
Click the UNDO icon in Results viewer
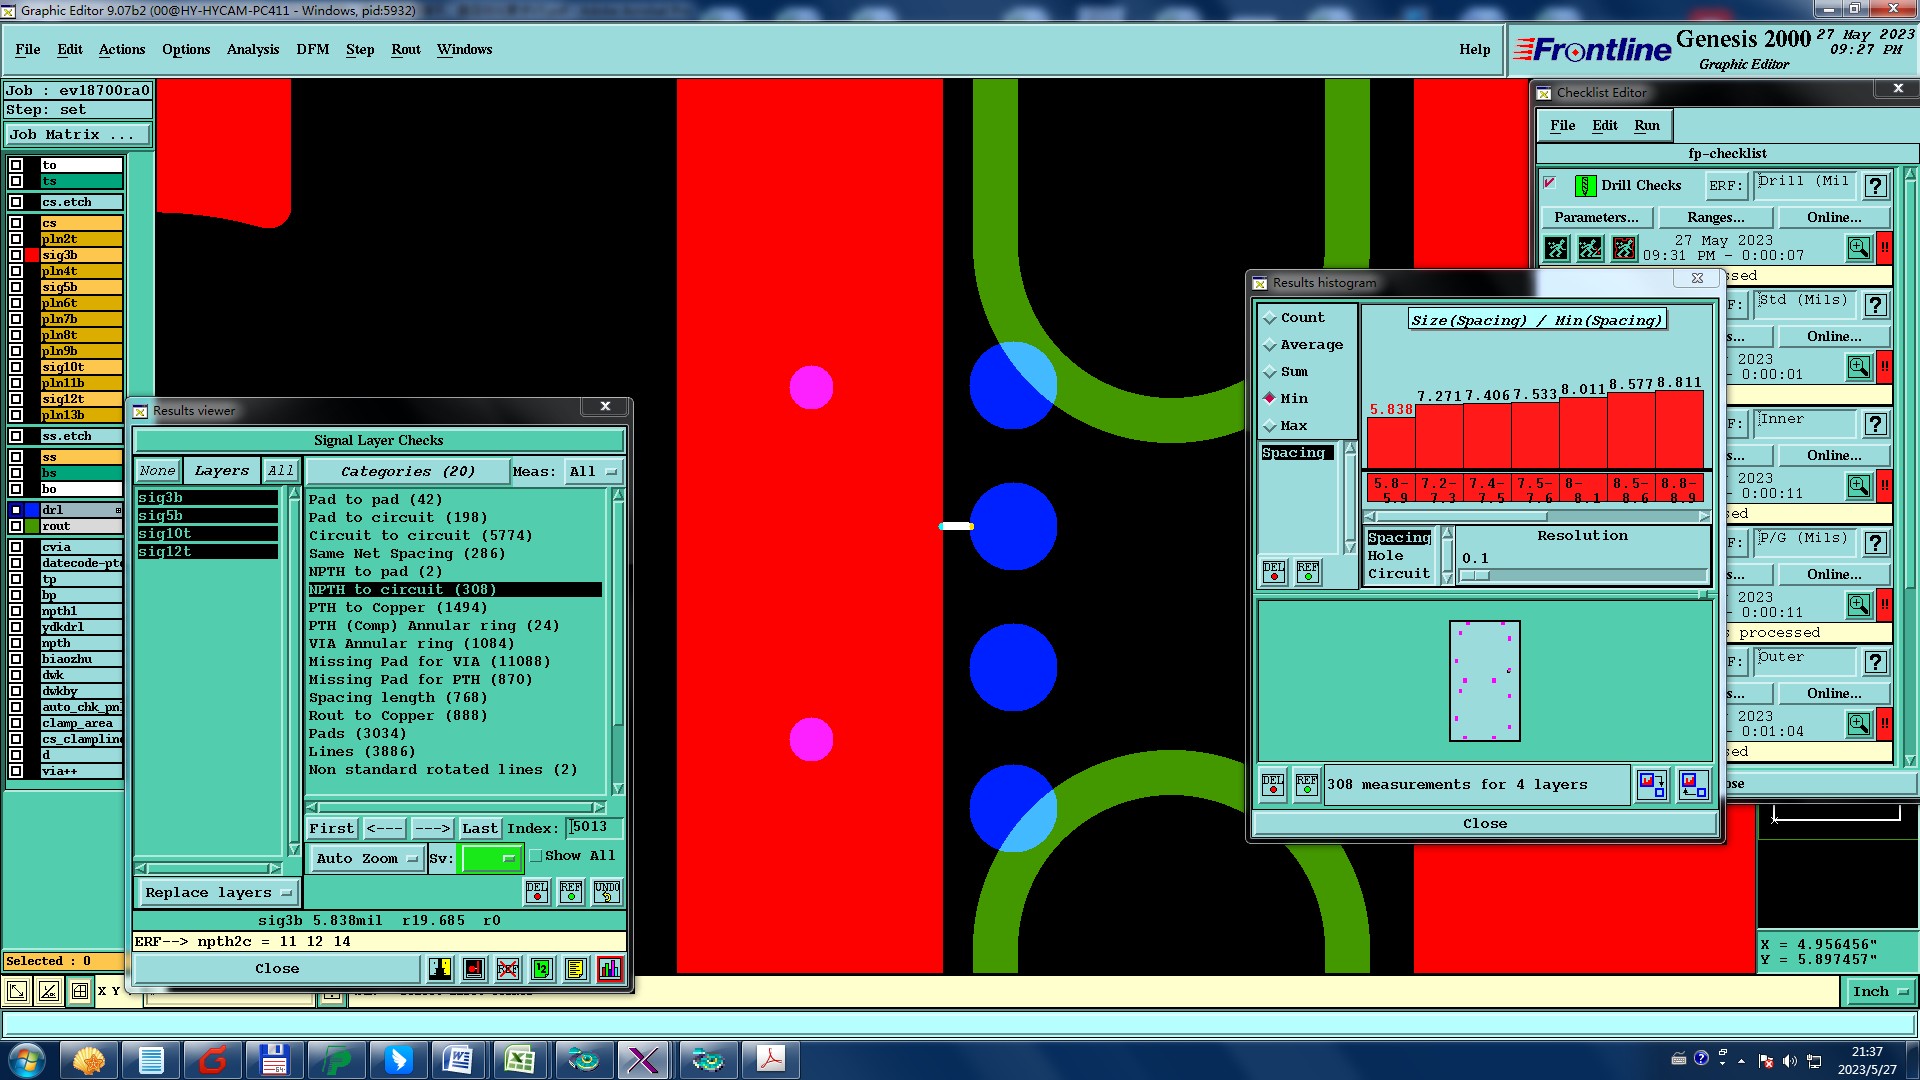click(606, 891)
